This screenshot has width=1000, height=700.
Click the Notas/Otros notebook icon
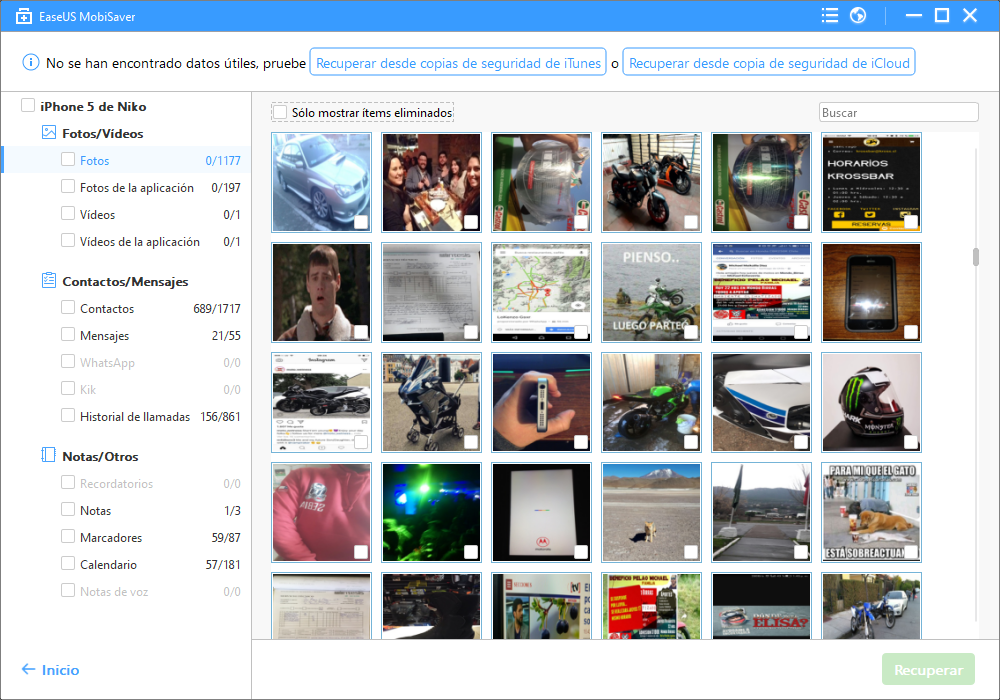48,455
